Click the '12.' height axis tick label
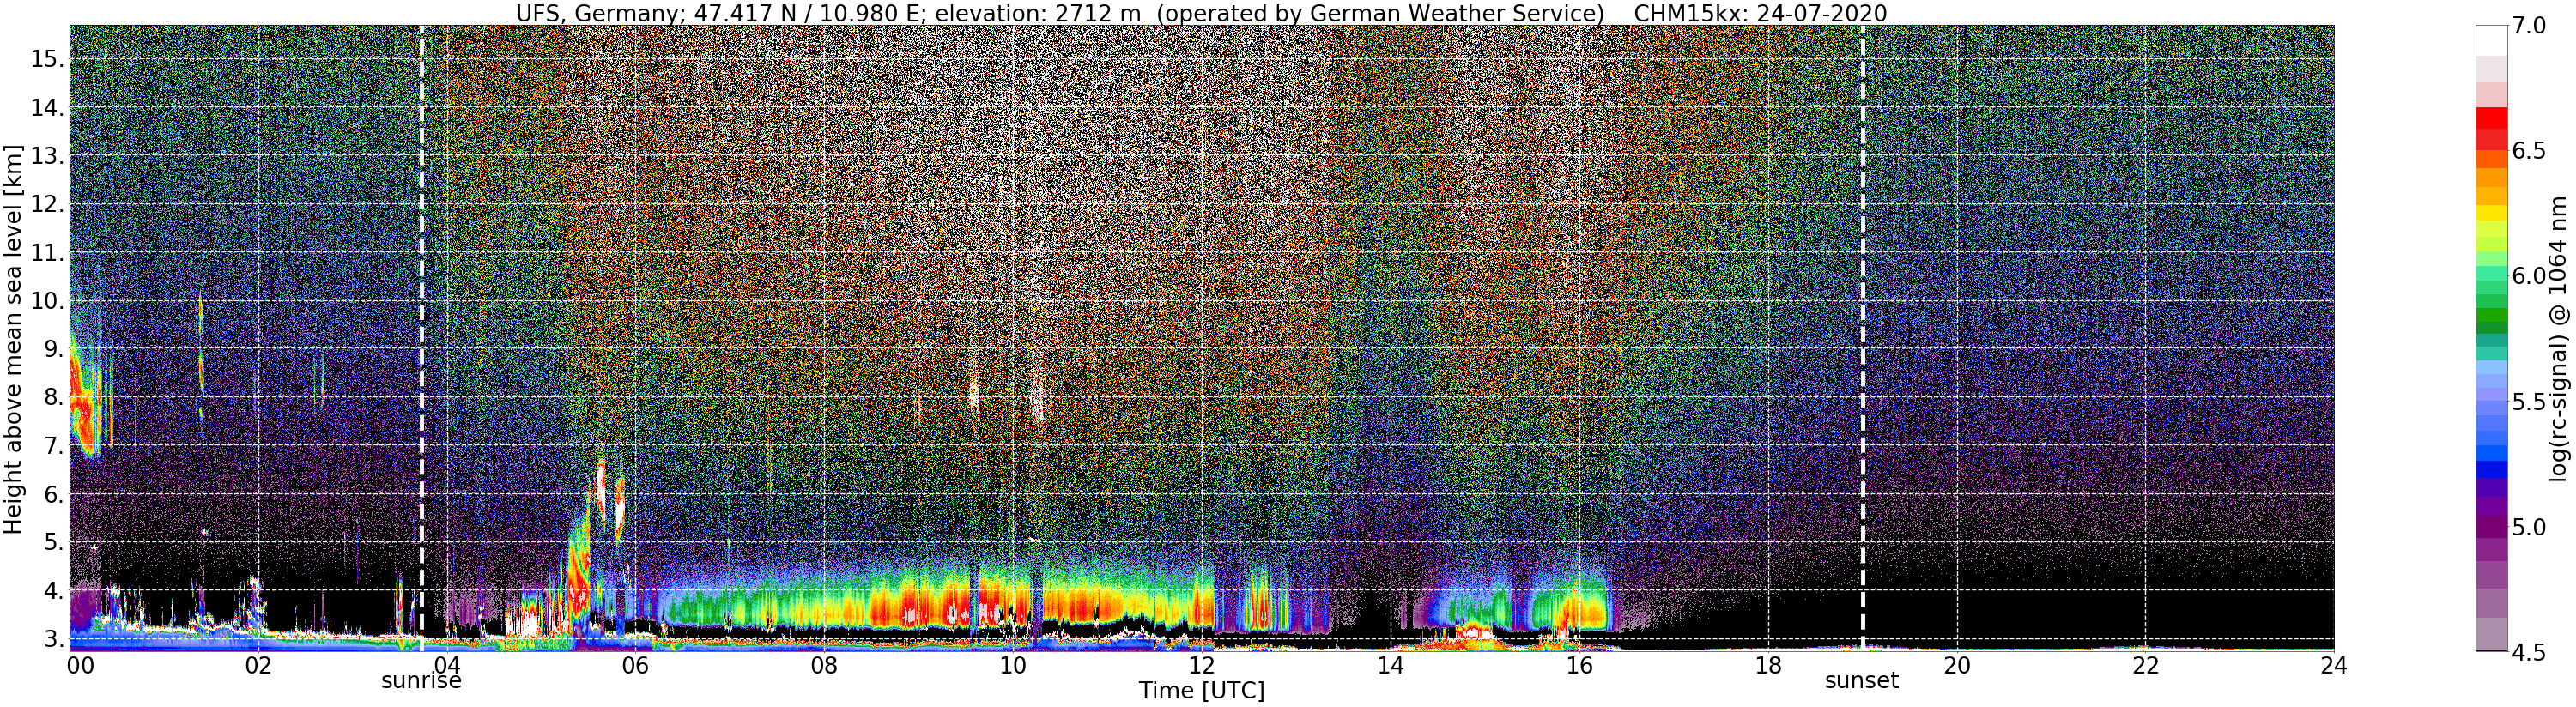This screenshot has height=707, width=2576. coord(47,204)
